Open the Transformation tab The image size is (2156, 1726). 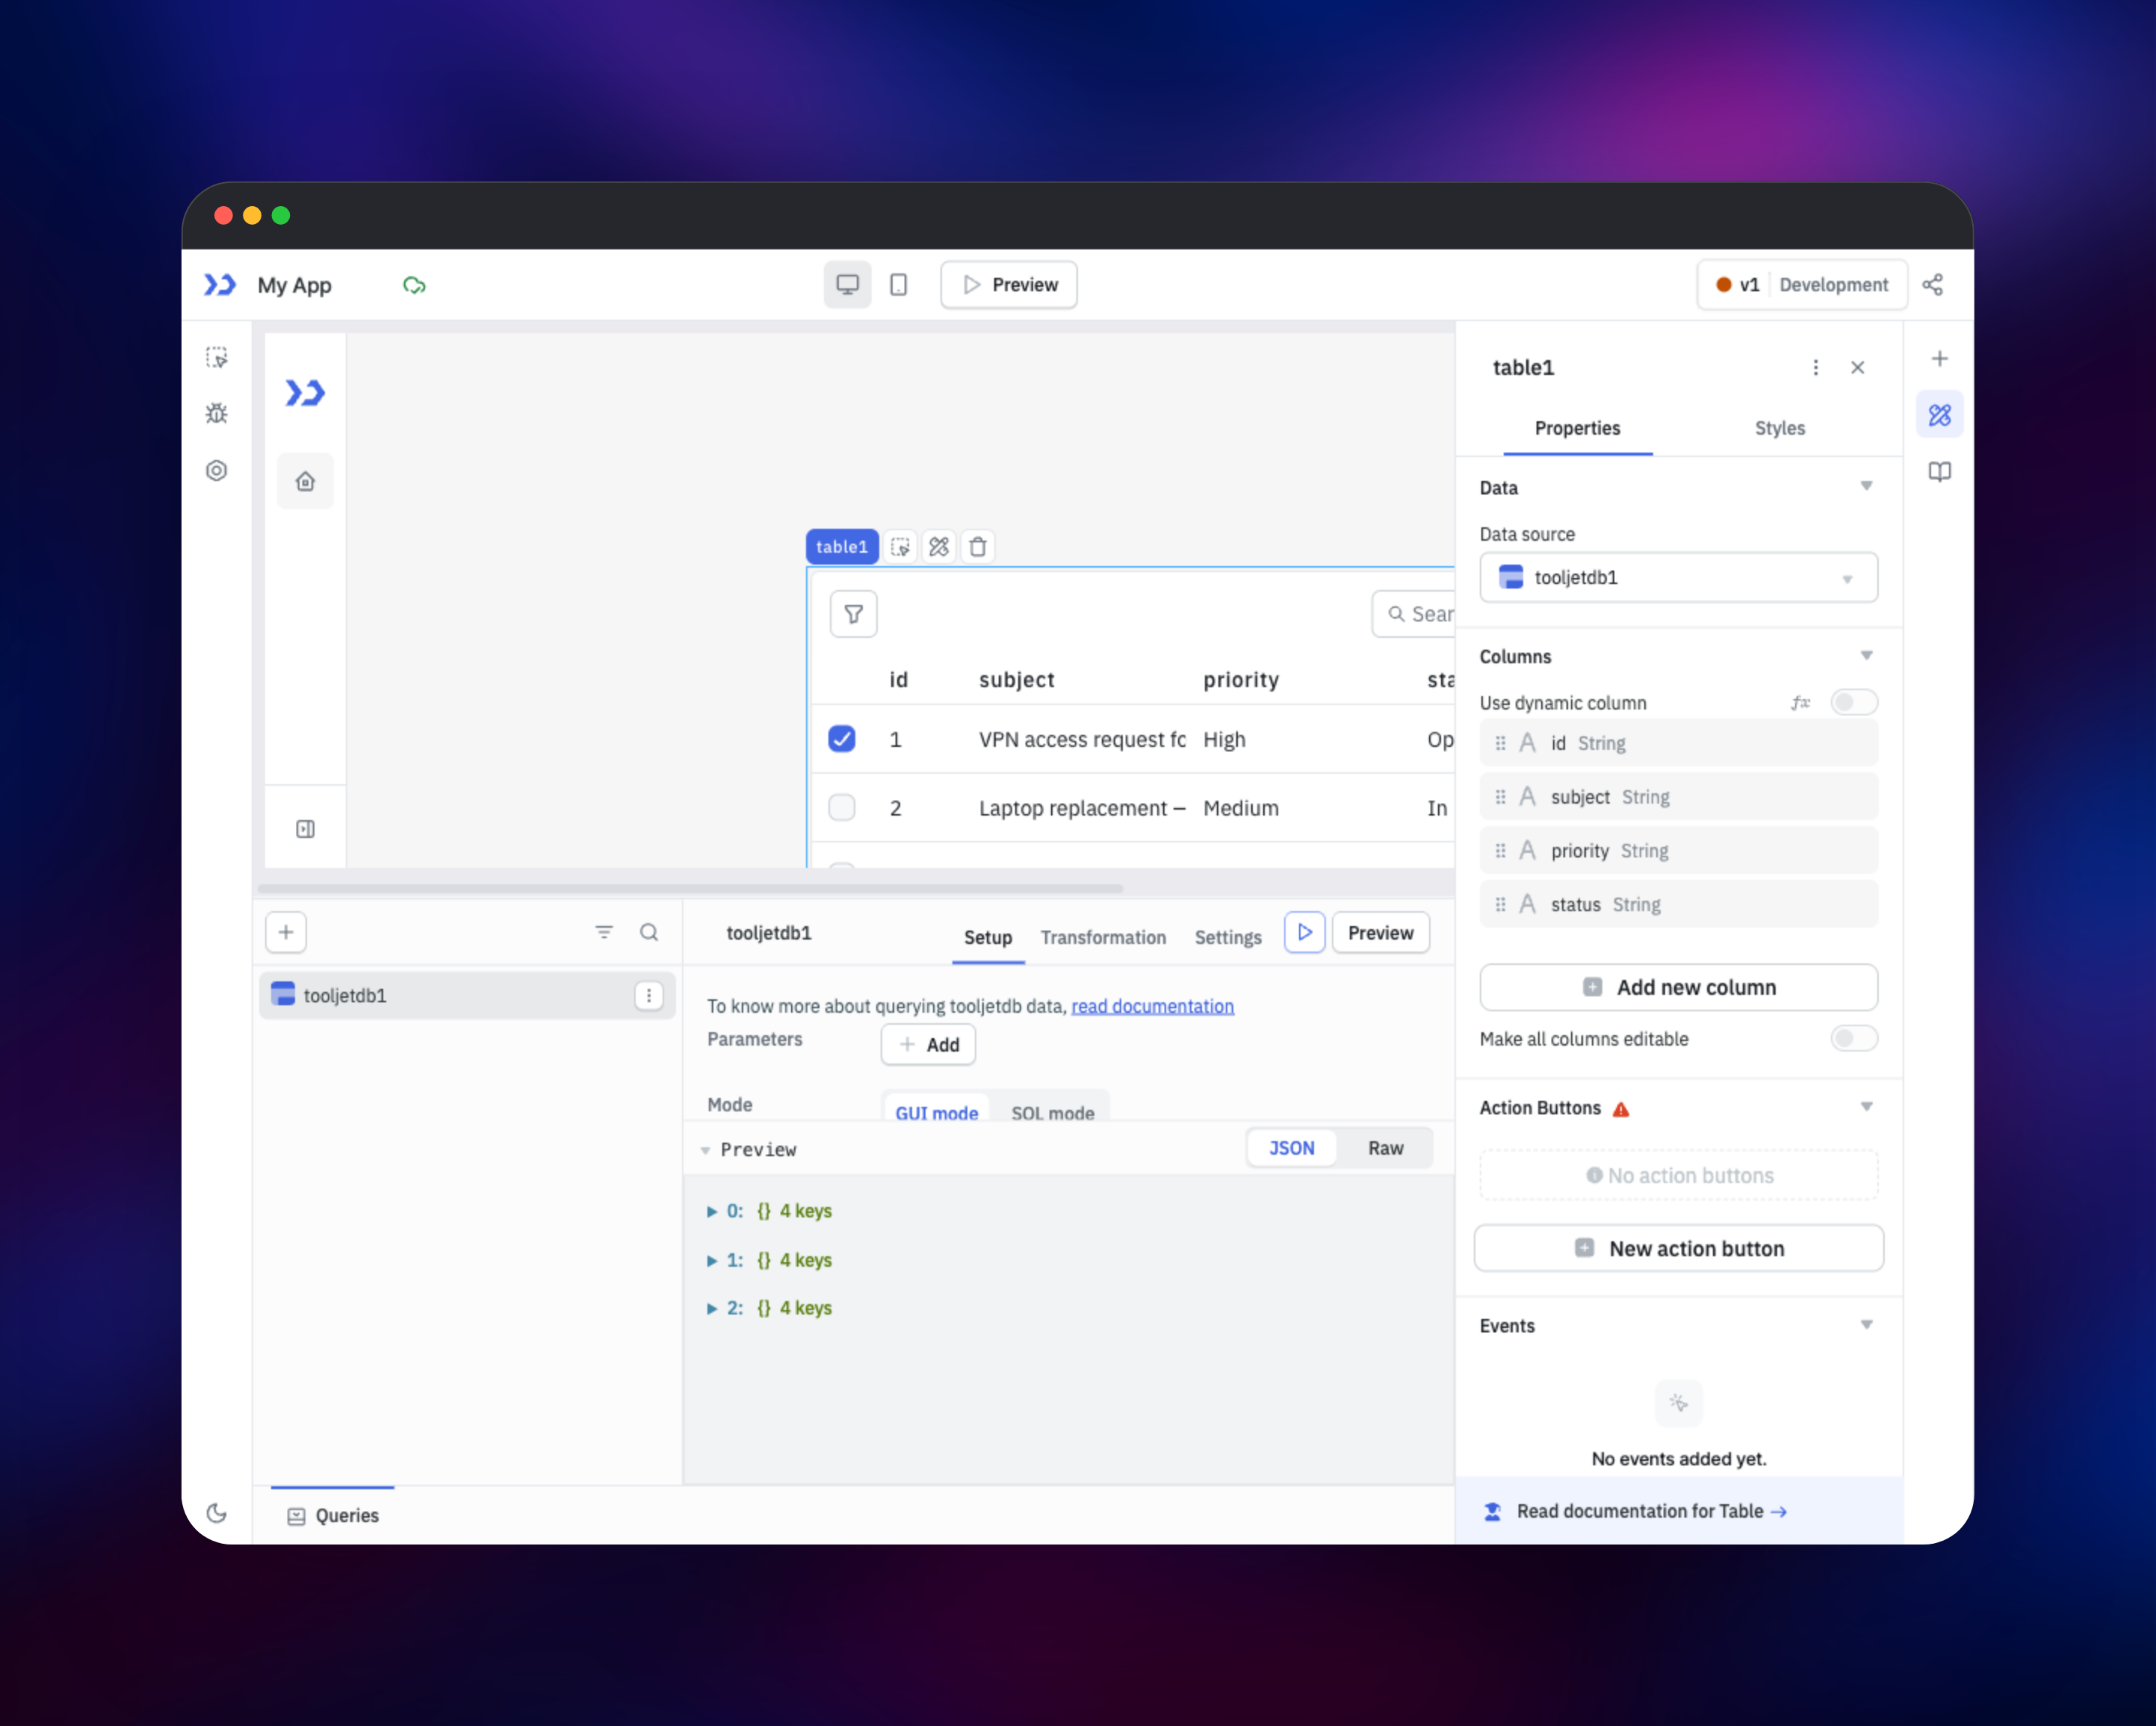(x=1102, y=937)
